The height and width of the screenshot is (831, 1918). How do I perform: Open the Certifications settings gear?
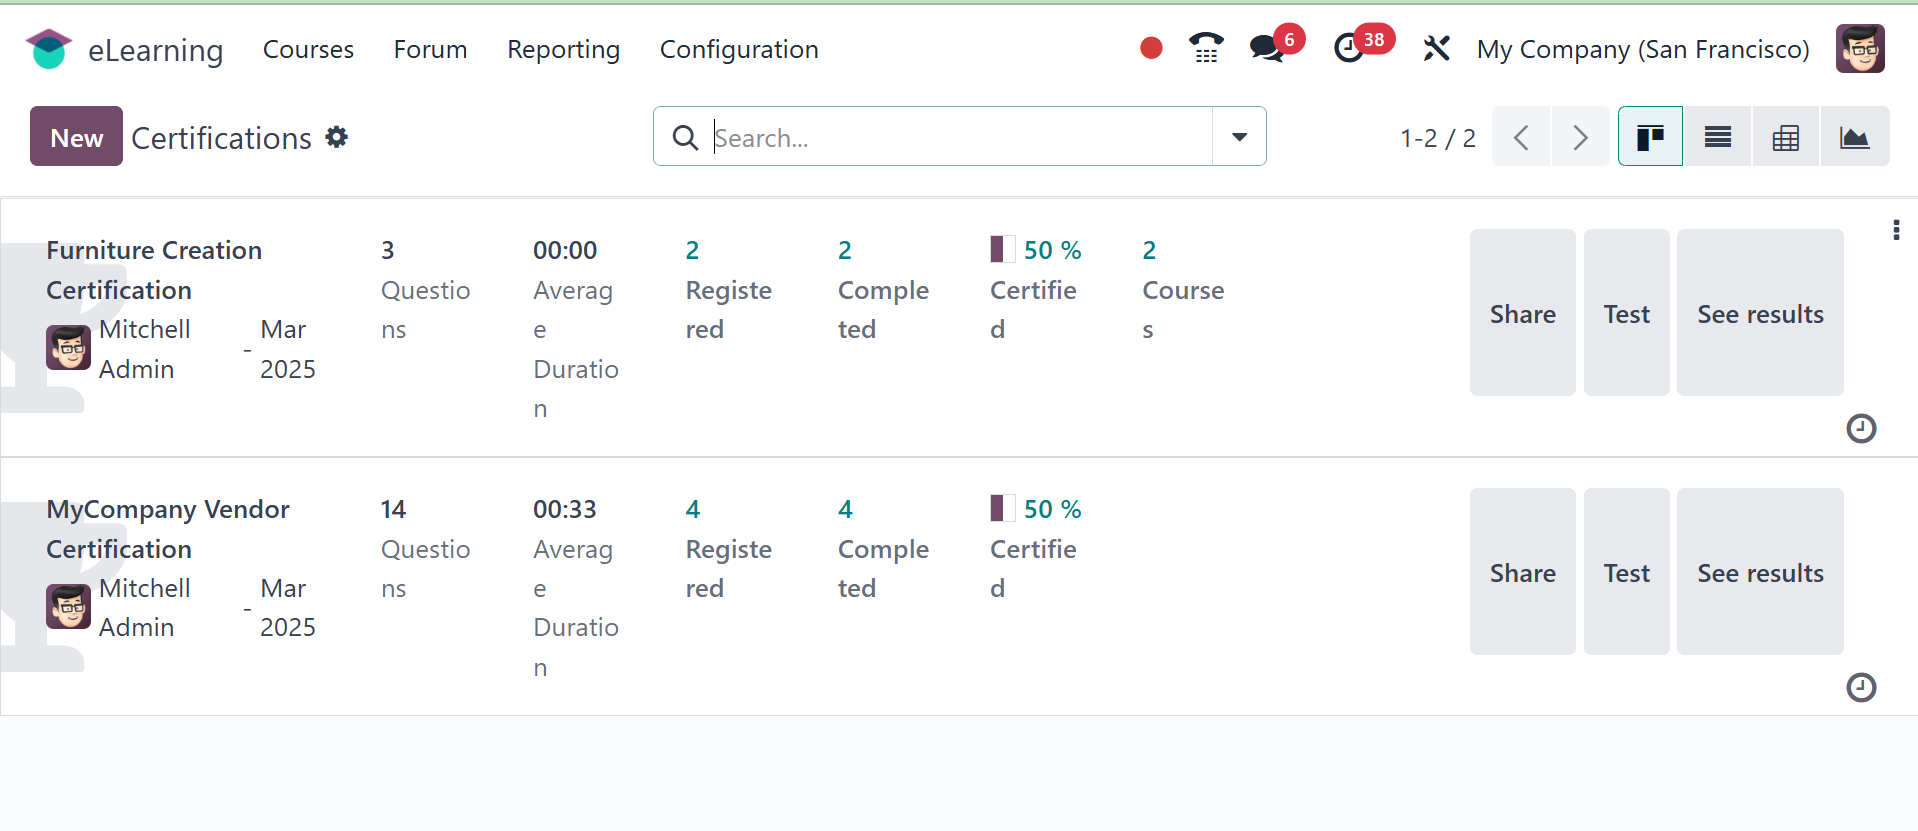pos(337,137)
